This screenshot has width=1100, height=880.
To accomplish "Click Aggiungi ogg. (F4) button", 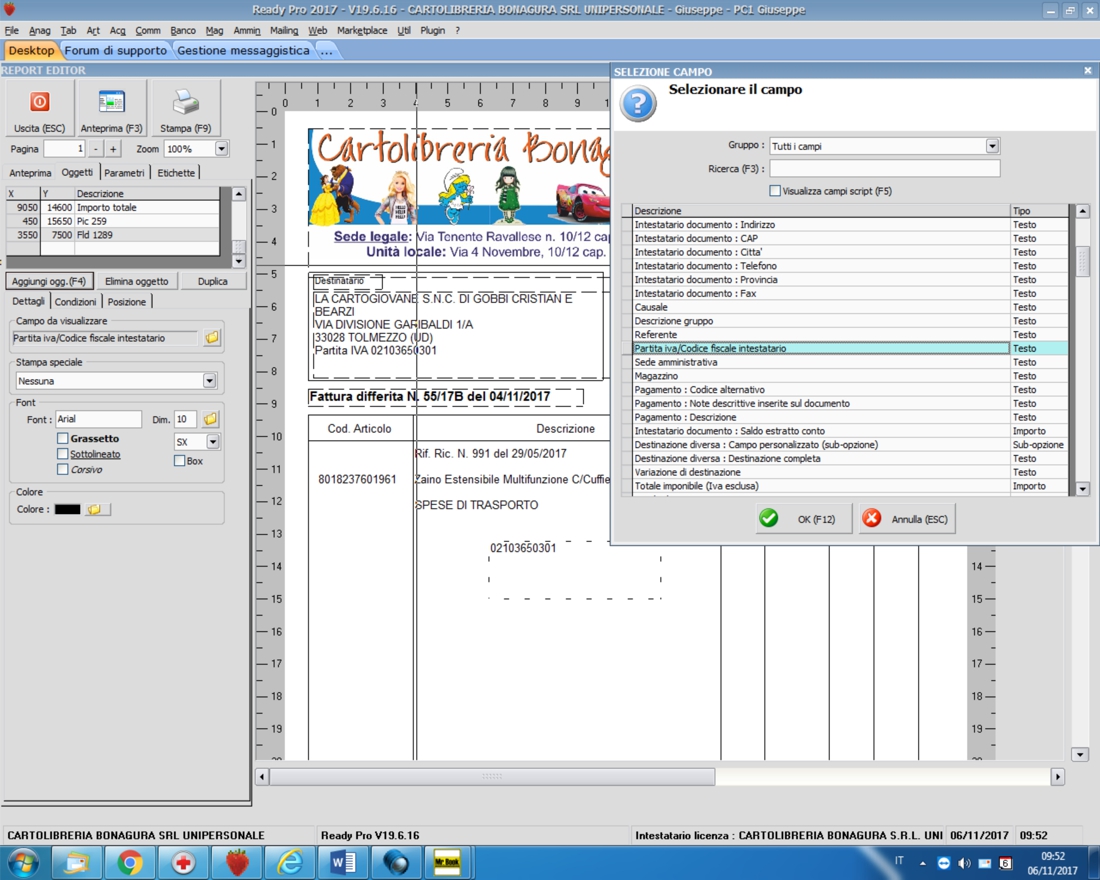I will [x=49, y=281].
